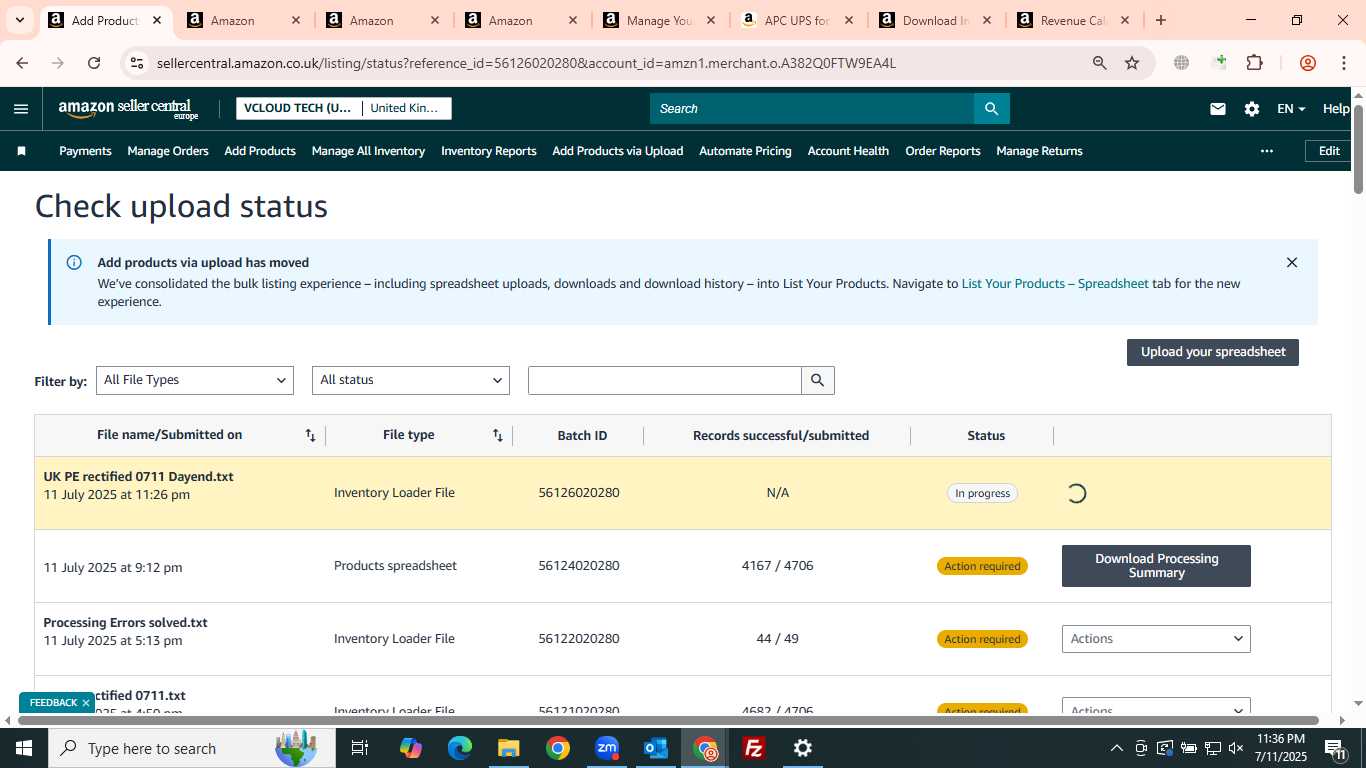Screen dimensions: 1366x768
Task: Open Manage Returns
Action: (1039, 151)
